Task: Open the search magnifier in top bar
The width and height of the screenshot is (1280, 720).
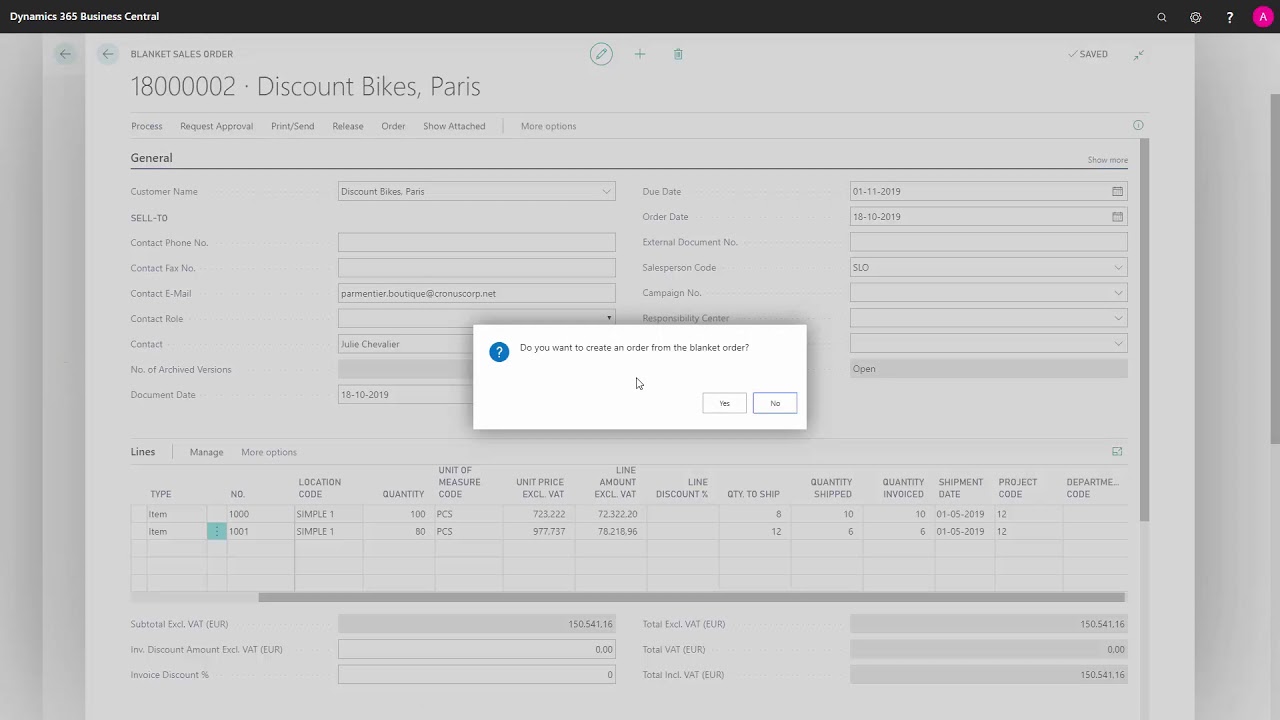Action: click(1162, 17)
